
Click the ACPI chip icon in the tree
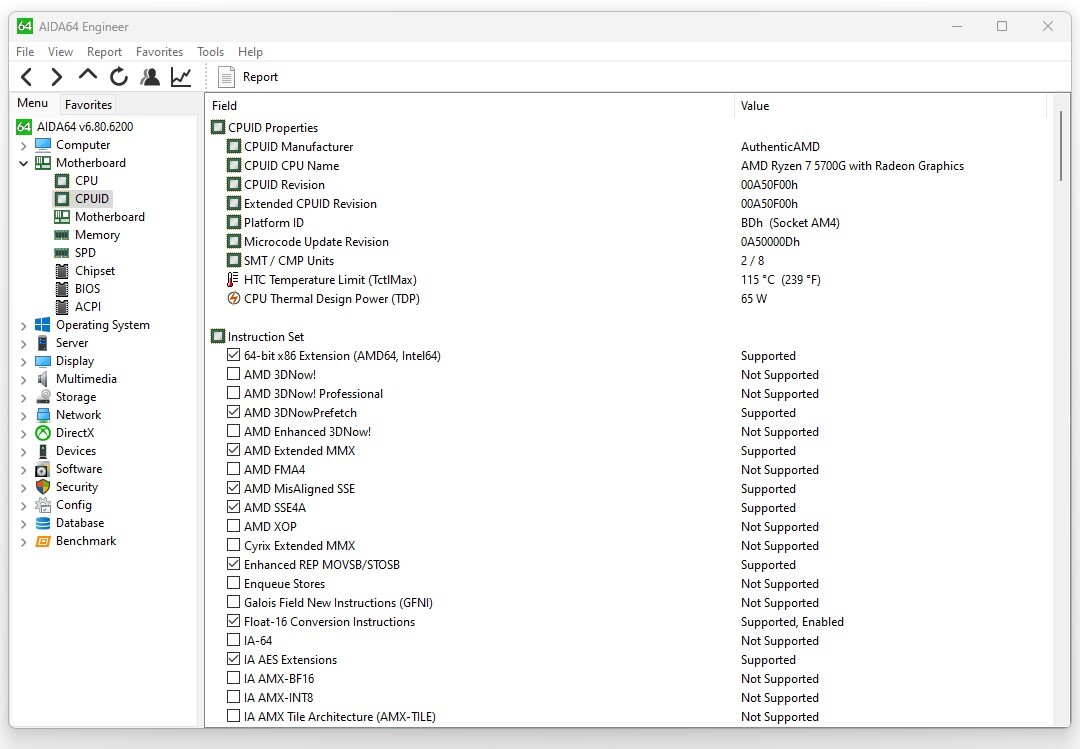tap(62, 307)
